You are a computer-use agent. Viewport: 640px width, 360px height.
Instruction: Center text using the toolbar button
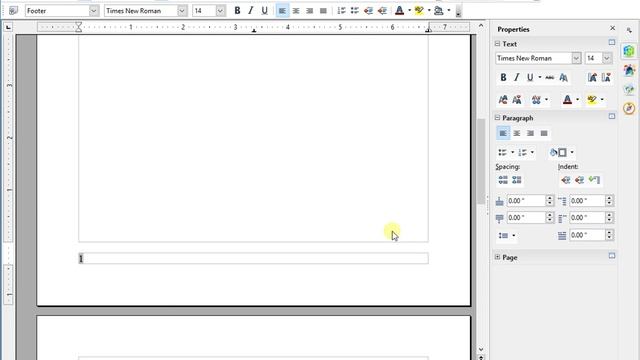[x=296, y=11]
